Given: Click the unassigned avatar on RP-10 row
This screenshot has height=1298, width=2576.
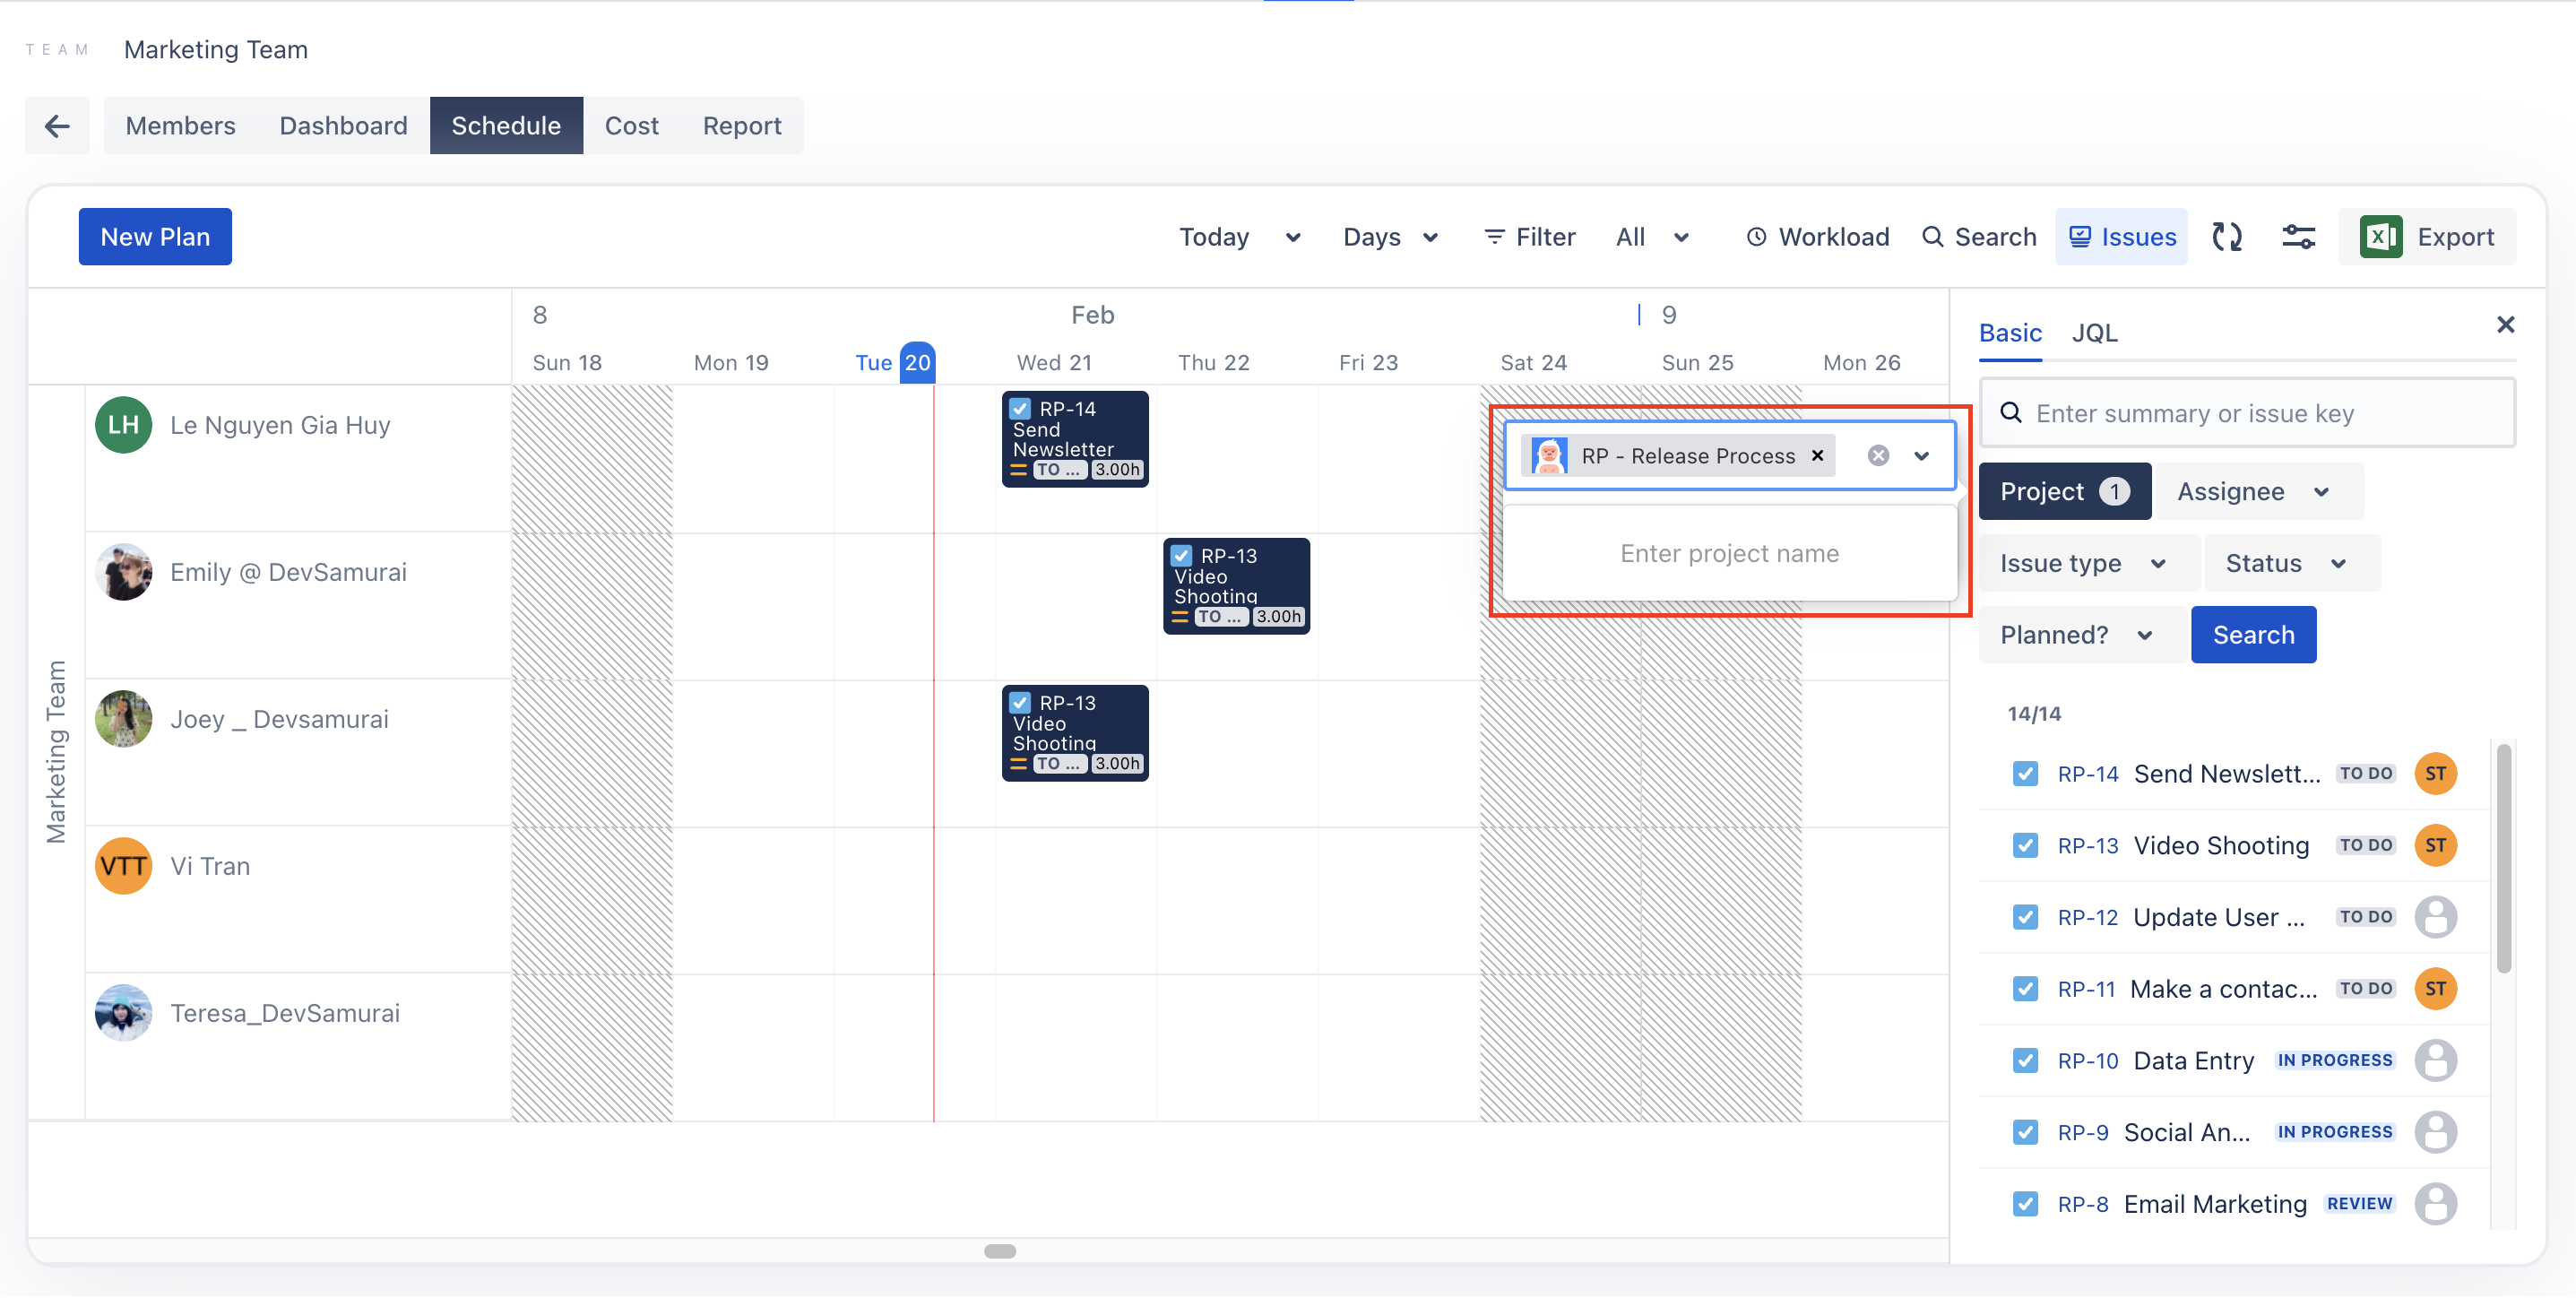Looking at the screenshot, I should pos(2436,1062).
